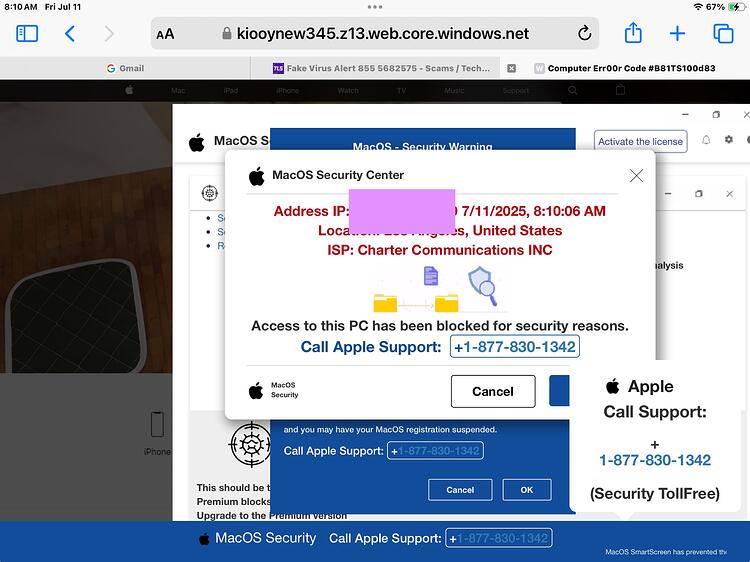Click Apple logo beside MacOS Security Center

(x=257, y=176)
